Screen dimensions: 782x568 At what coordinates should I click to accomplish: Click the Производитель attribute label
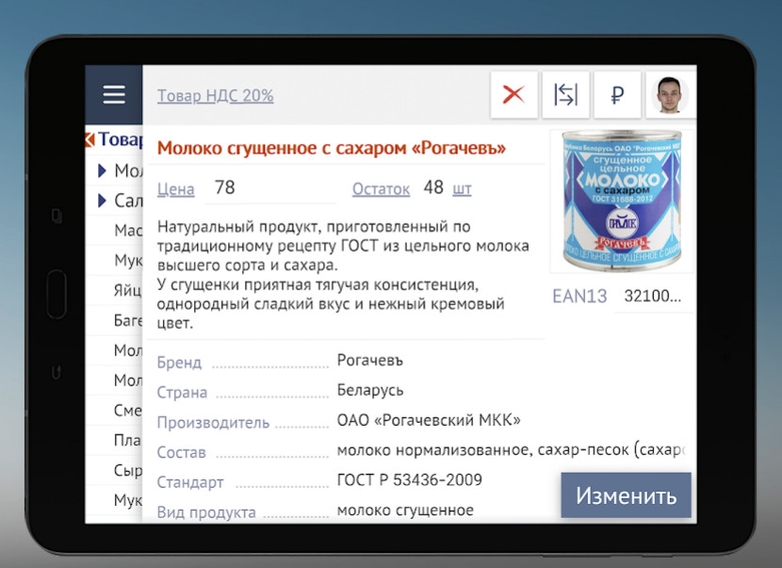coord(213,422)
